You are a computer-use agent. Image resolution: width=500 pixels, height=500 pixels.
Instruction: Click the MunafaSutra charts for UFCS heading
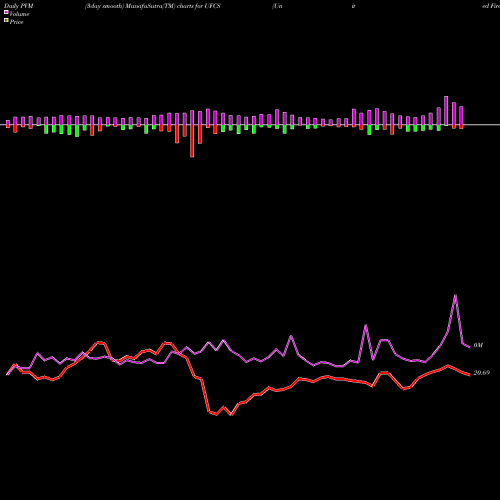(153, 6)
